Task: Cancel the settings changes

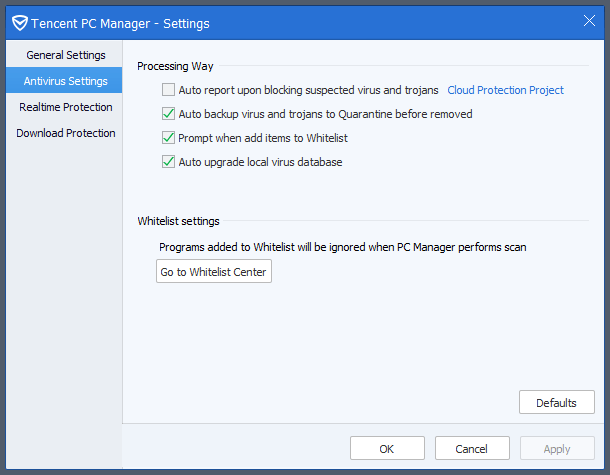Action: click(x=472, y=449)
